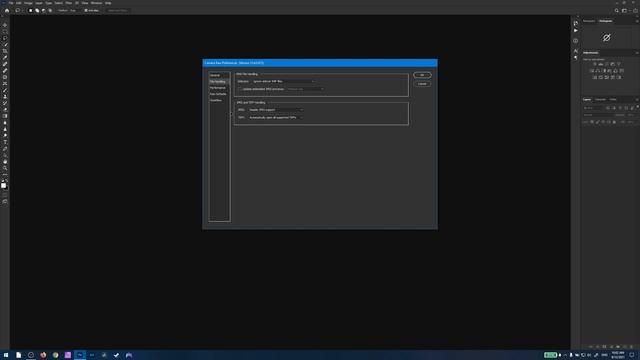Screen dimensions: 640x360
Task: Open the collapsed Actions panel icon
Action: (576, 31)
